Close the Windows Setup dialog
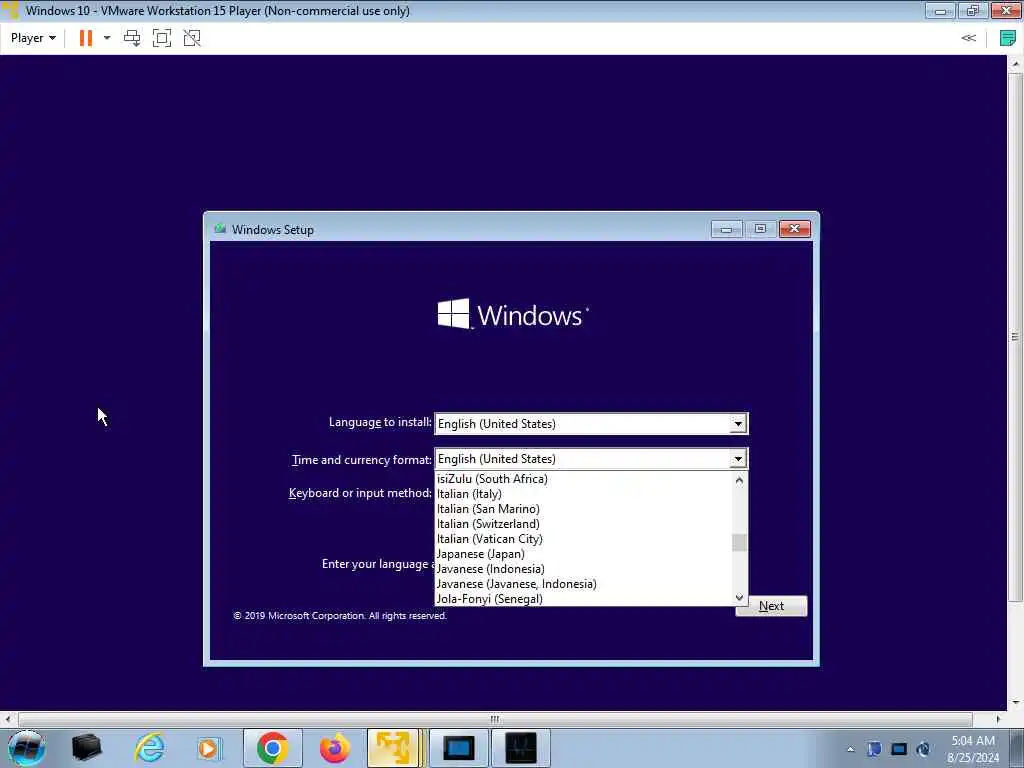 point(794,229)
